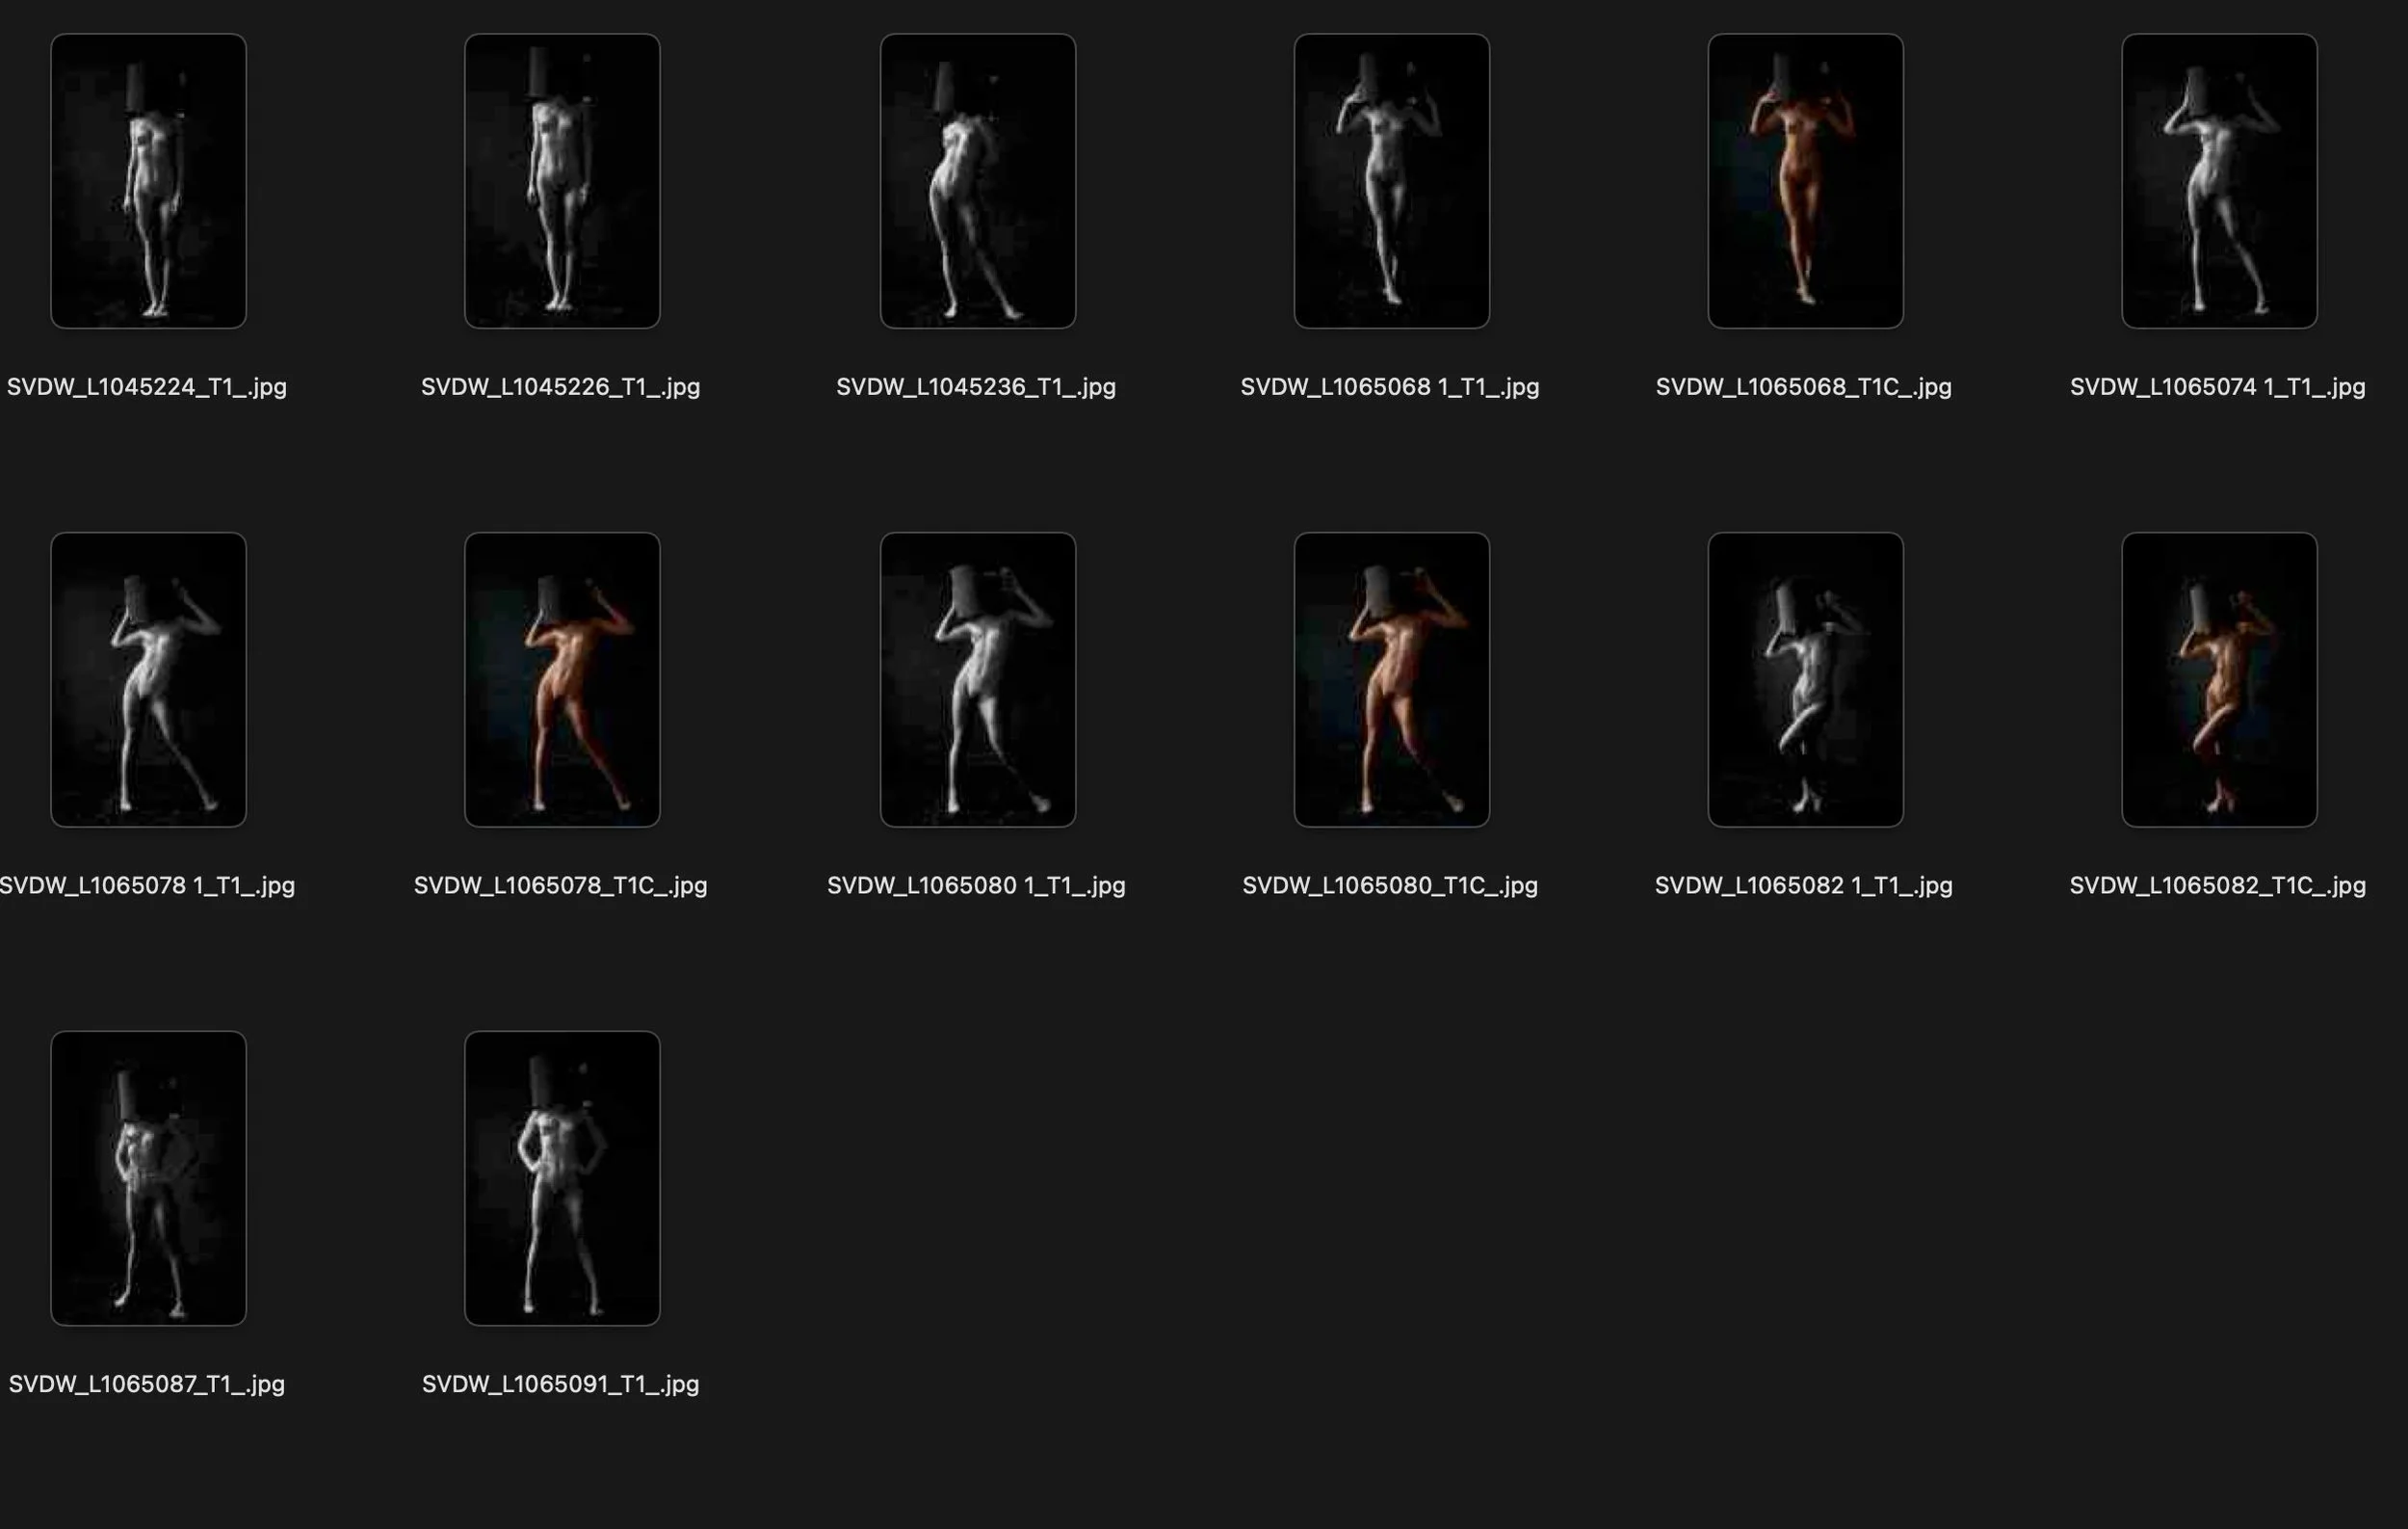This screenshot has height=1529, width=2408.
Task: Select thumbnail SVDW_L1065087_T1_.jpg
Action: (148, 1178)
